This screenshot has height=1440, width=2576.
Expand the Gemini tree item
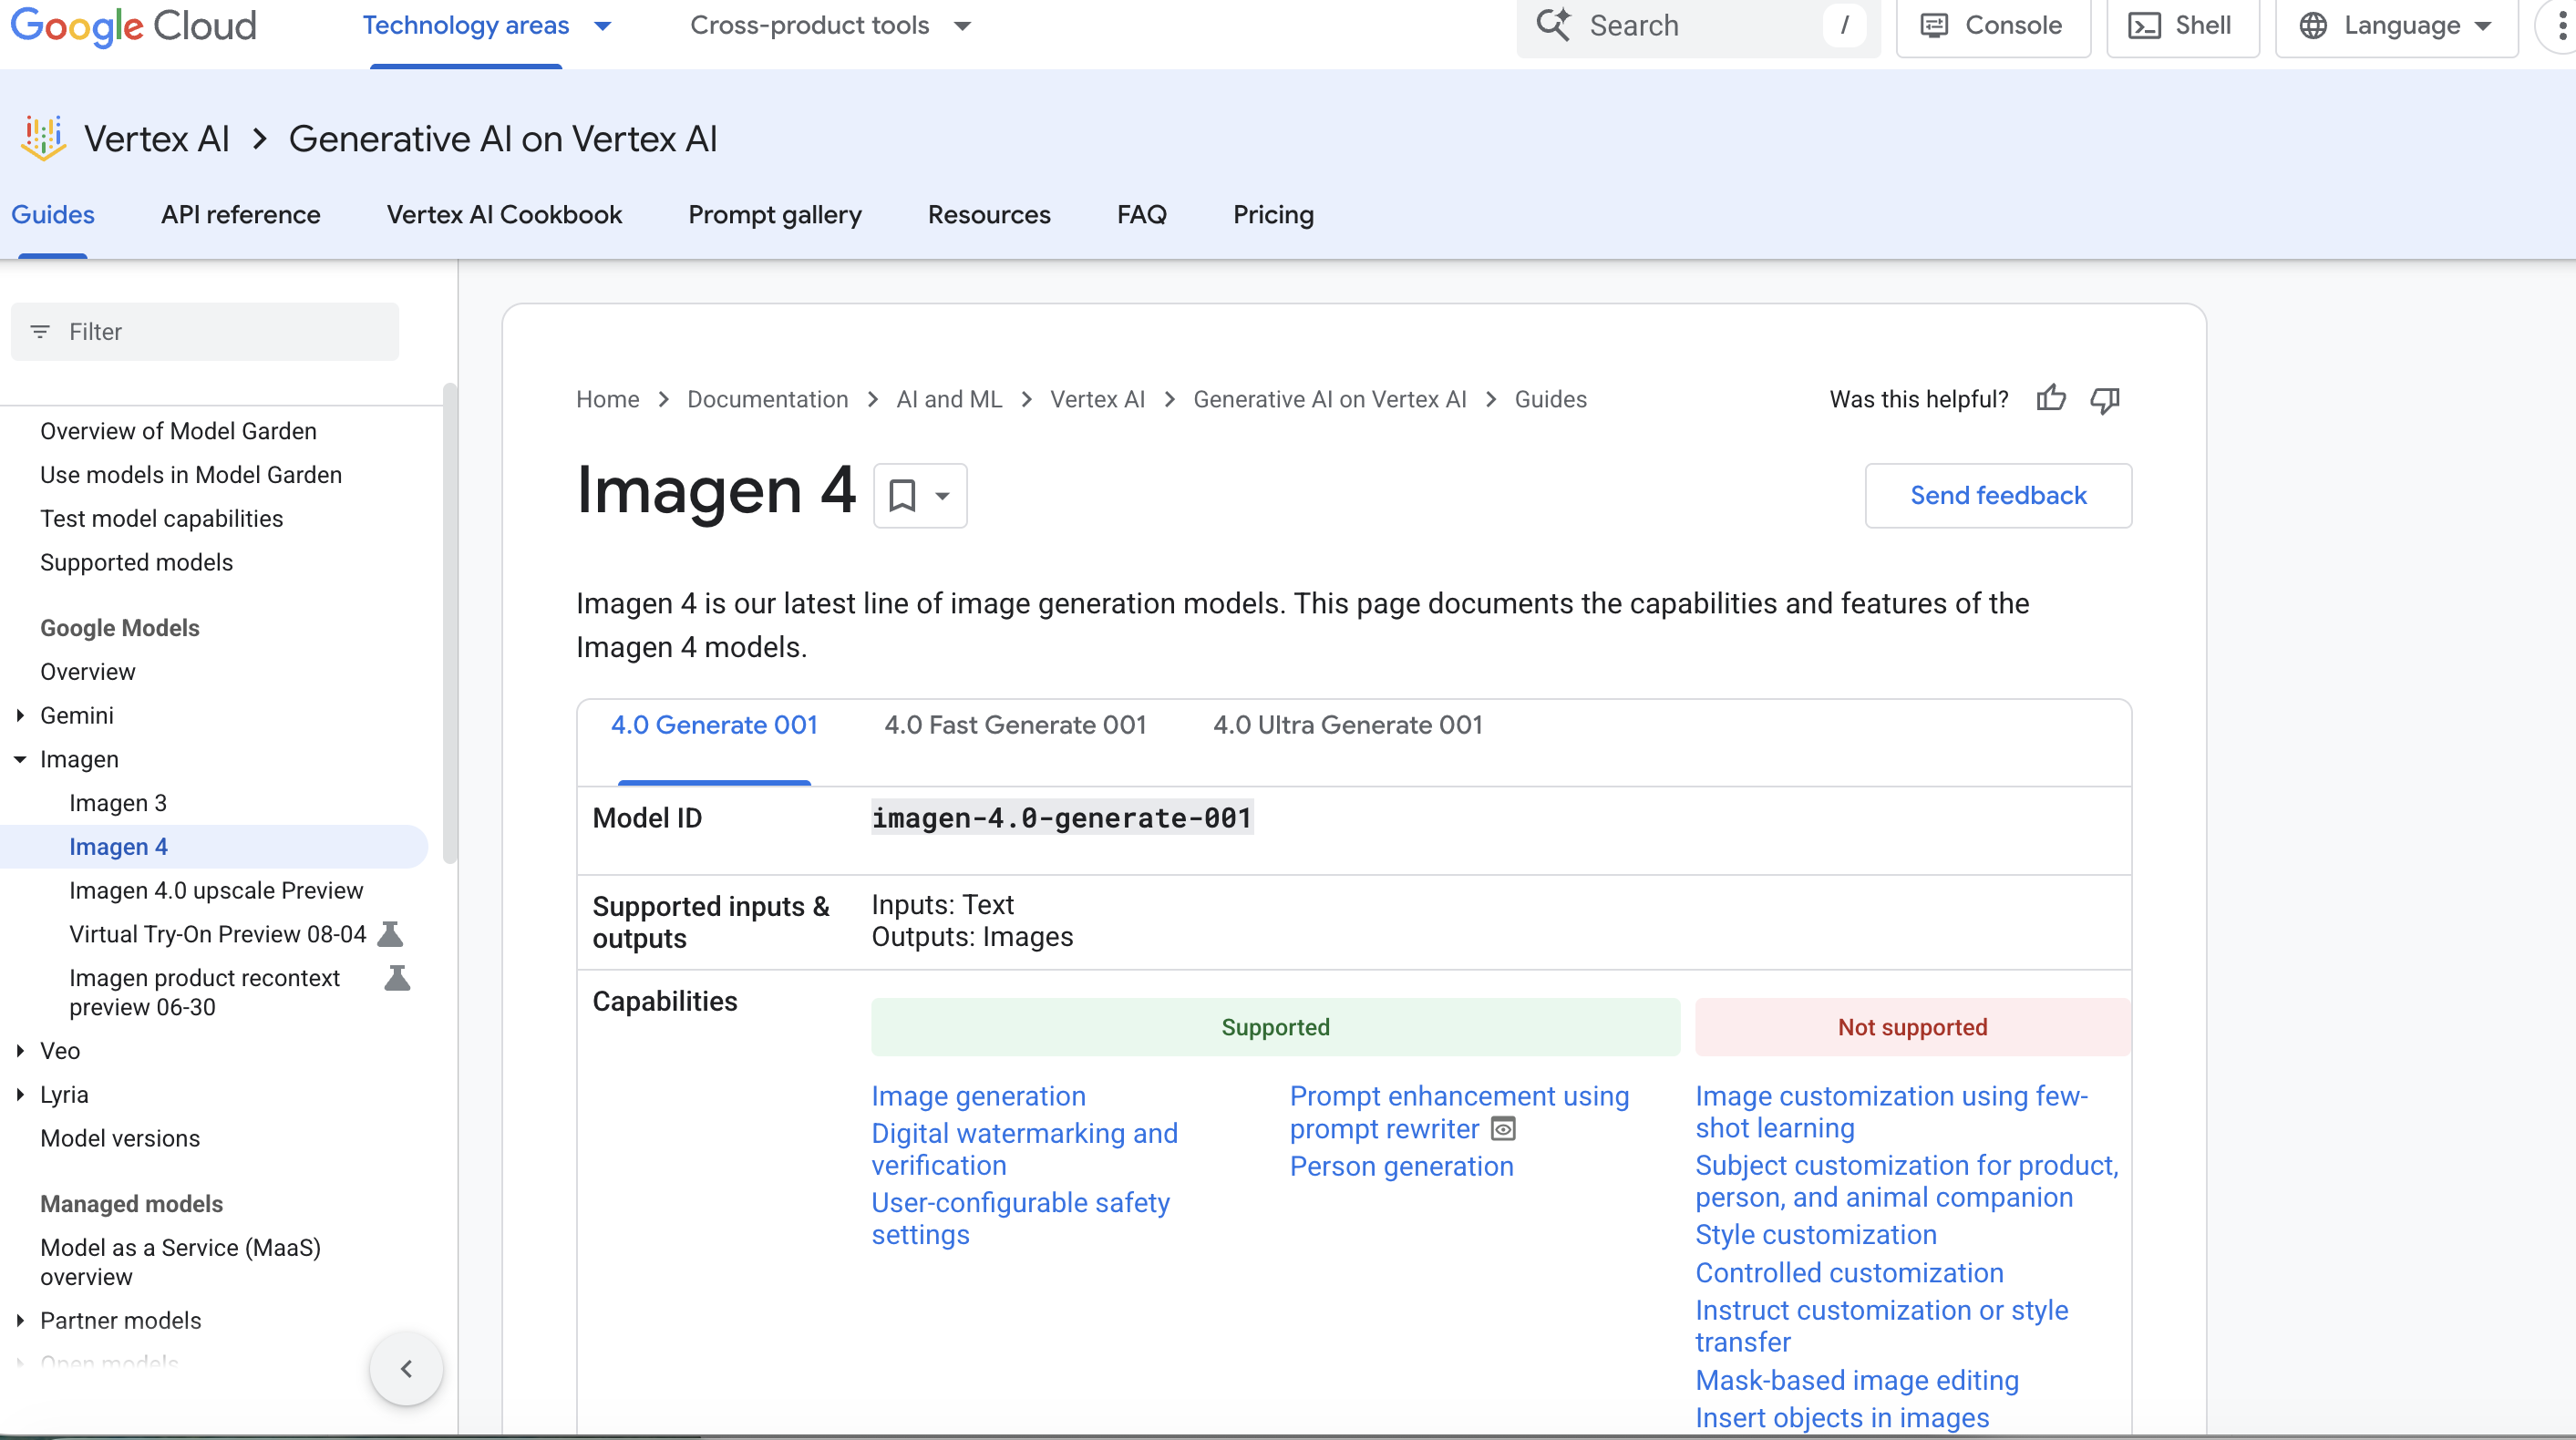point(20,715)
